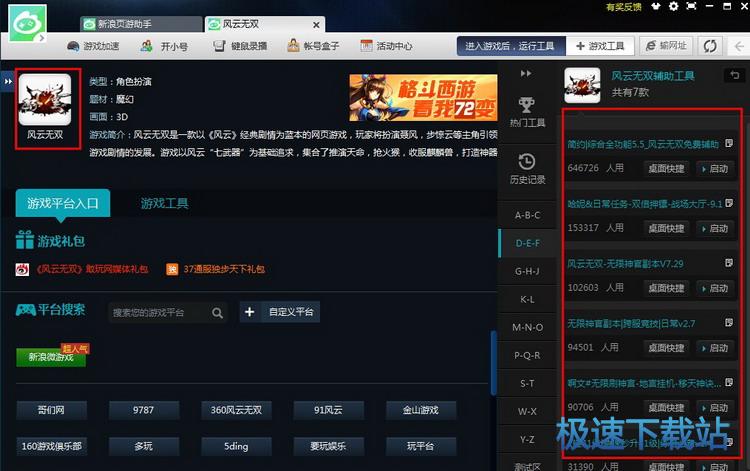Open the skin shirt icon in title bar
This screenshot has height=471, width=750.
coord(656,6)
